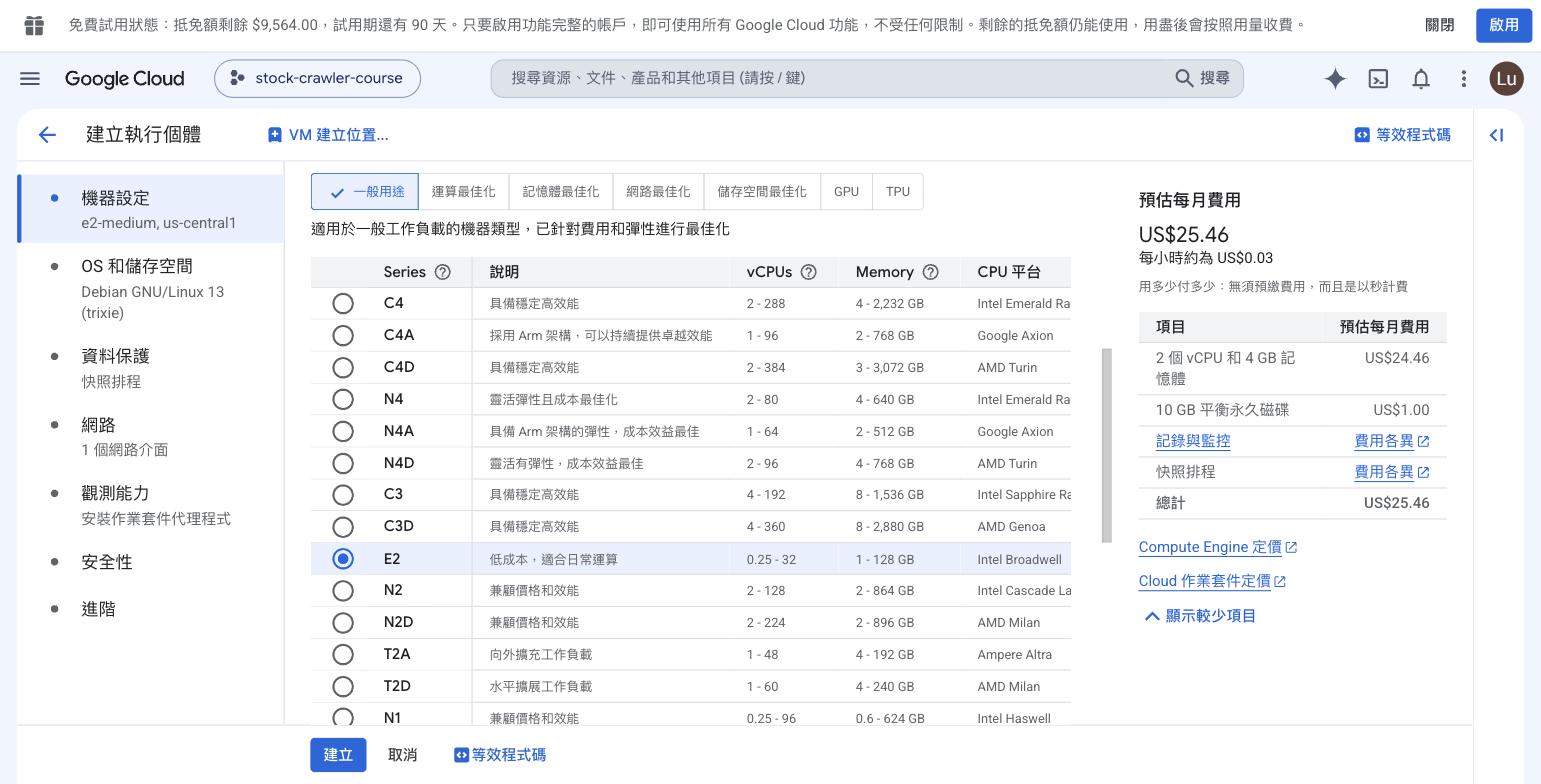Open Cloud 作業套件定價 link

1212,581
